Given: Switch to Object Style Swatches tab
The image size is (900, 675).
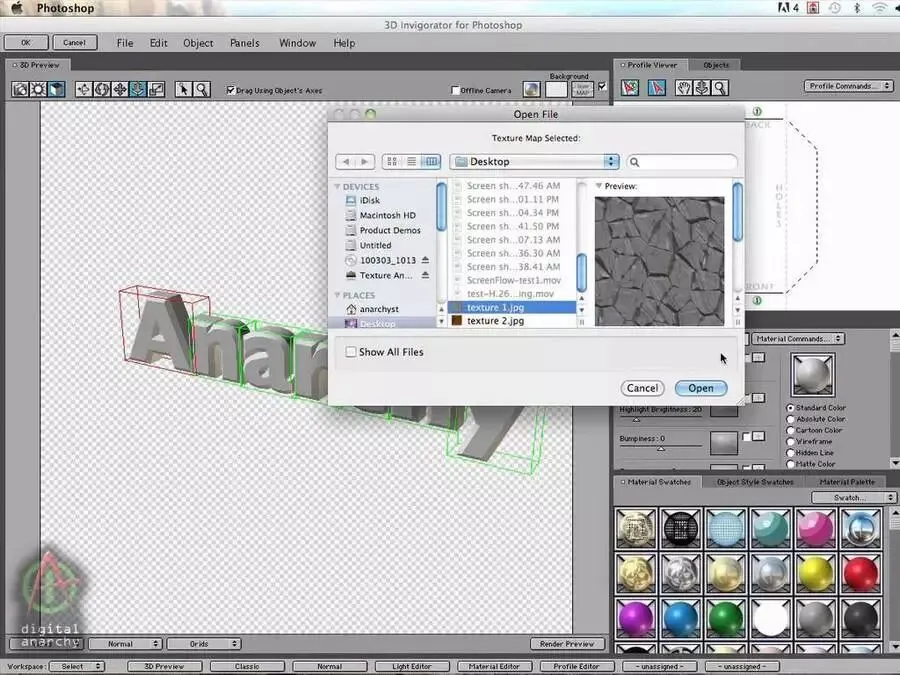Looking at the screenshot, I should (x=755, y=482).
